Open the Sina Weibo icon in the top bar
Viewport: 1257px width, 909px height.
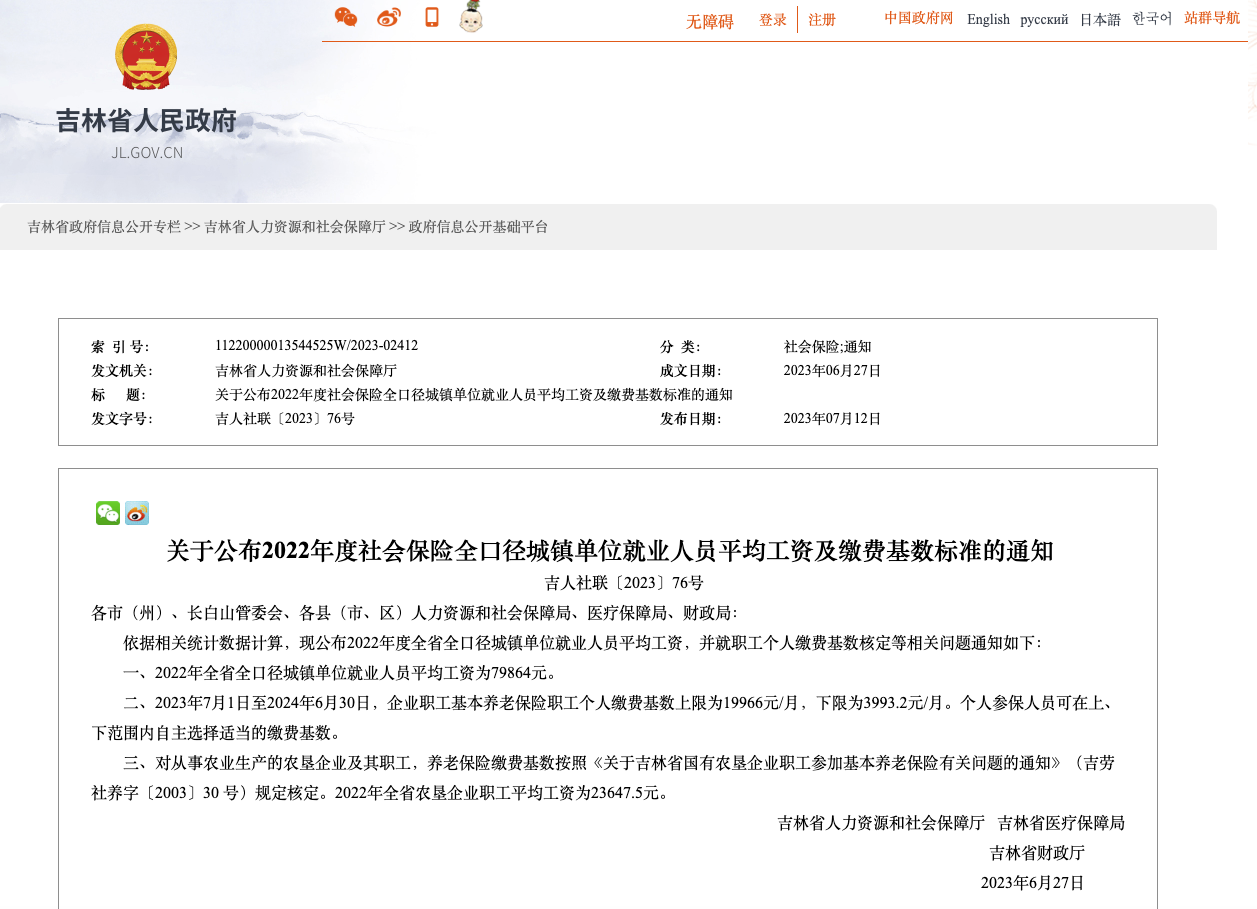click(388, 17)
